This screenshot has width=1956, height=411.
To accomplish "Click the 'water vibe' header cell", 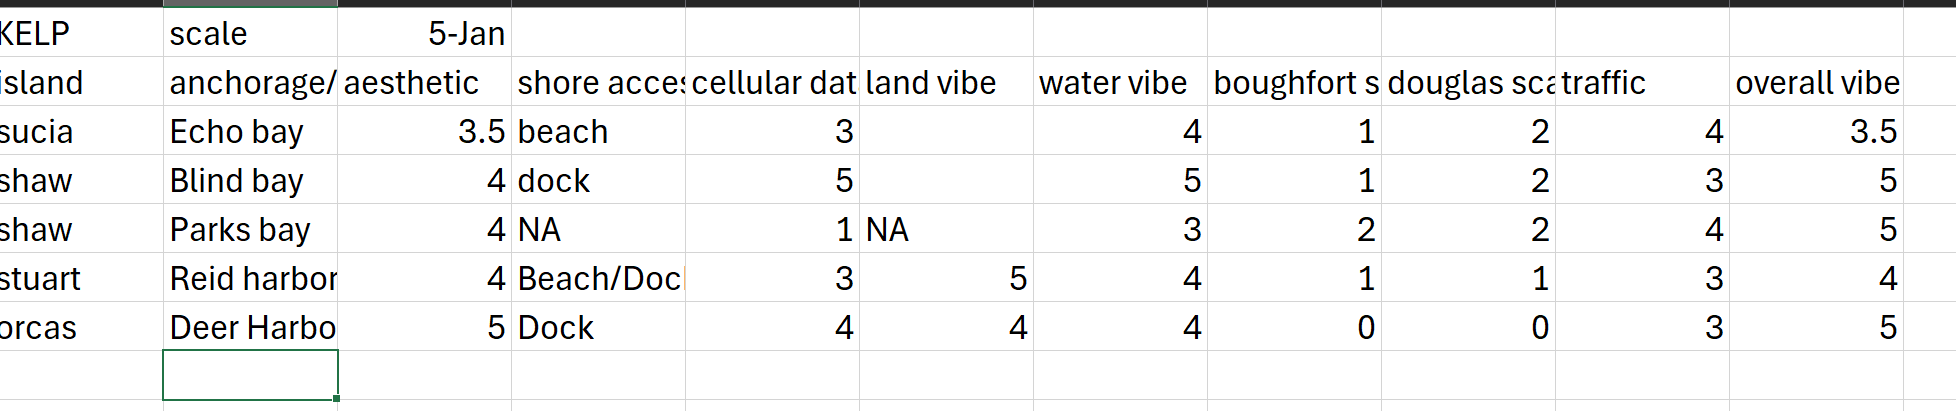I will click(x=1120, y=82).
